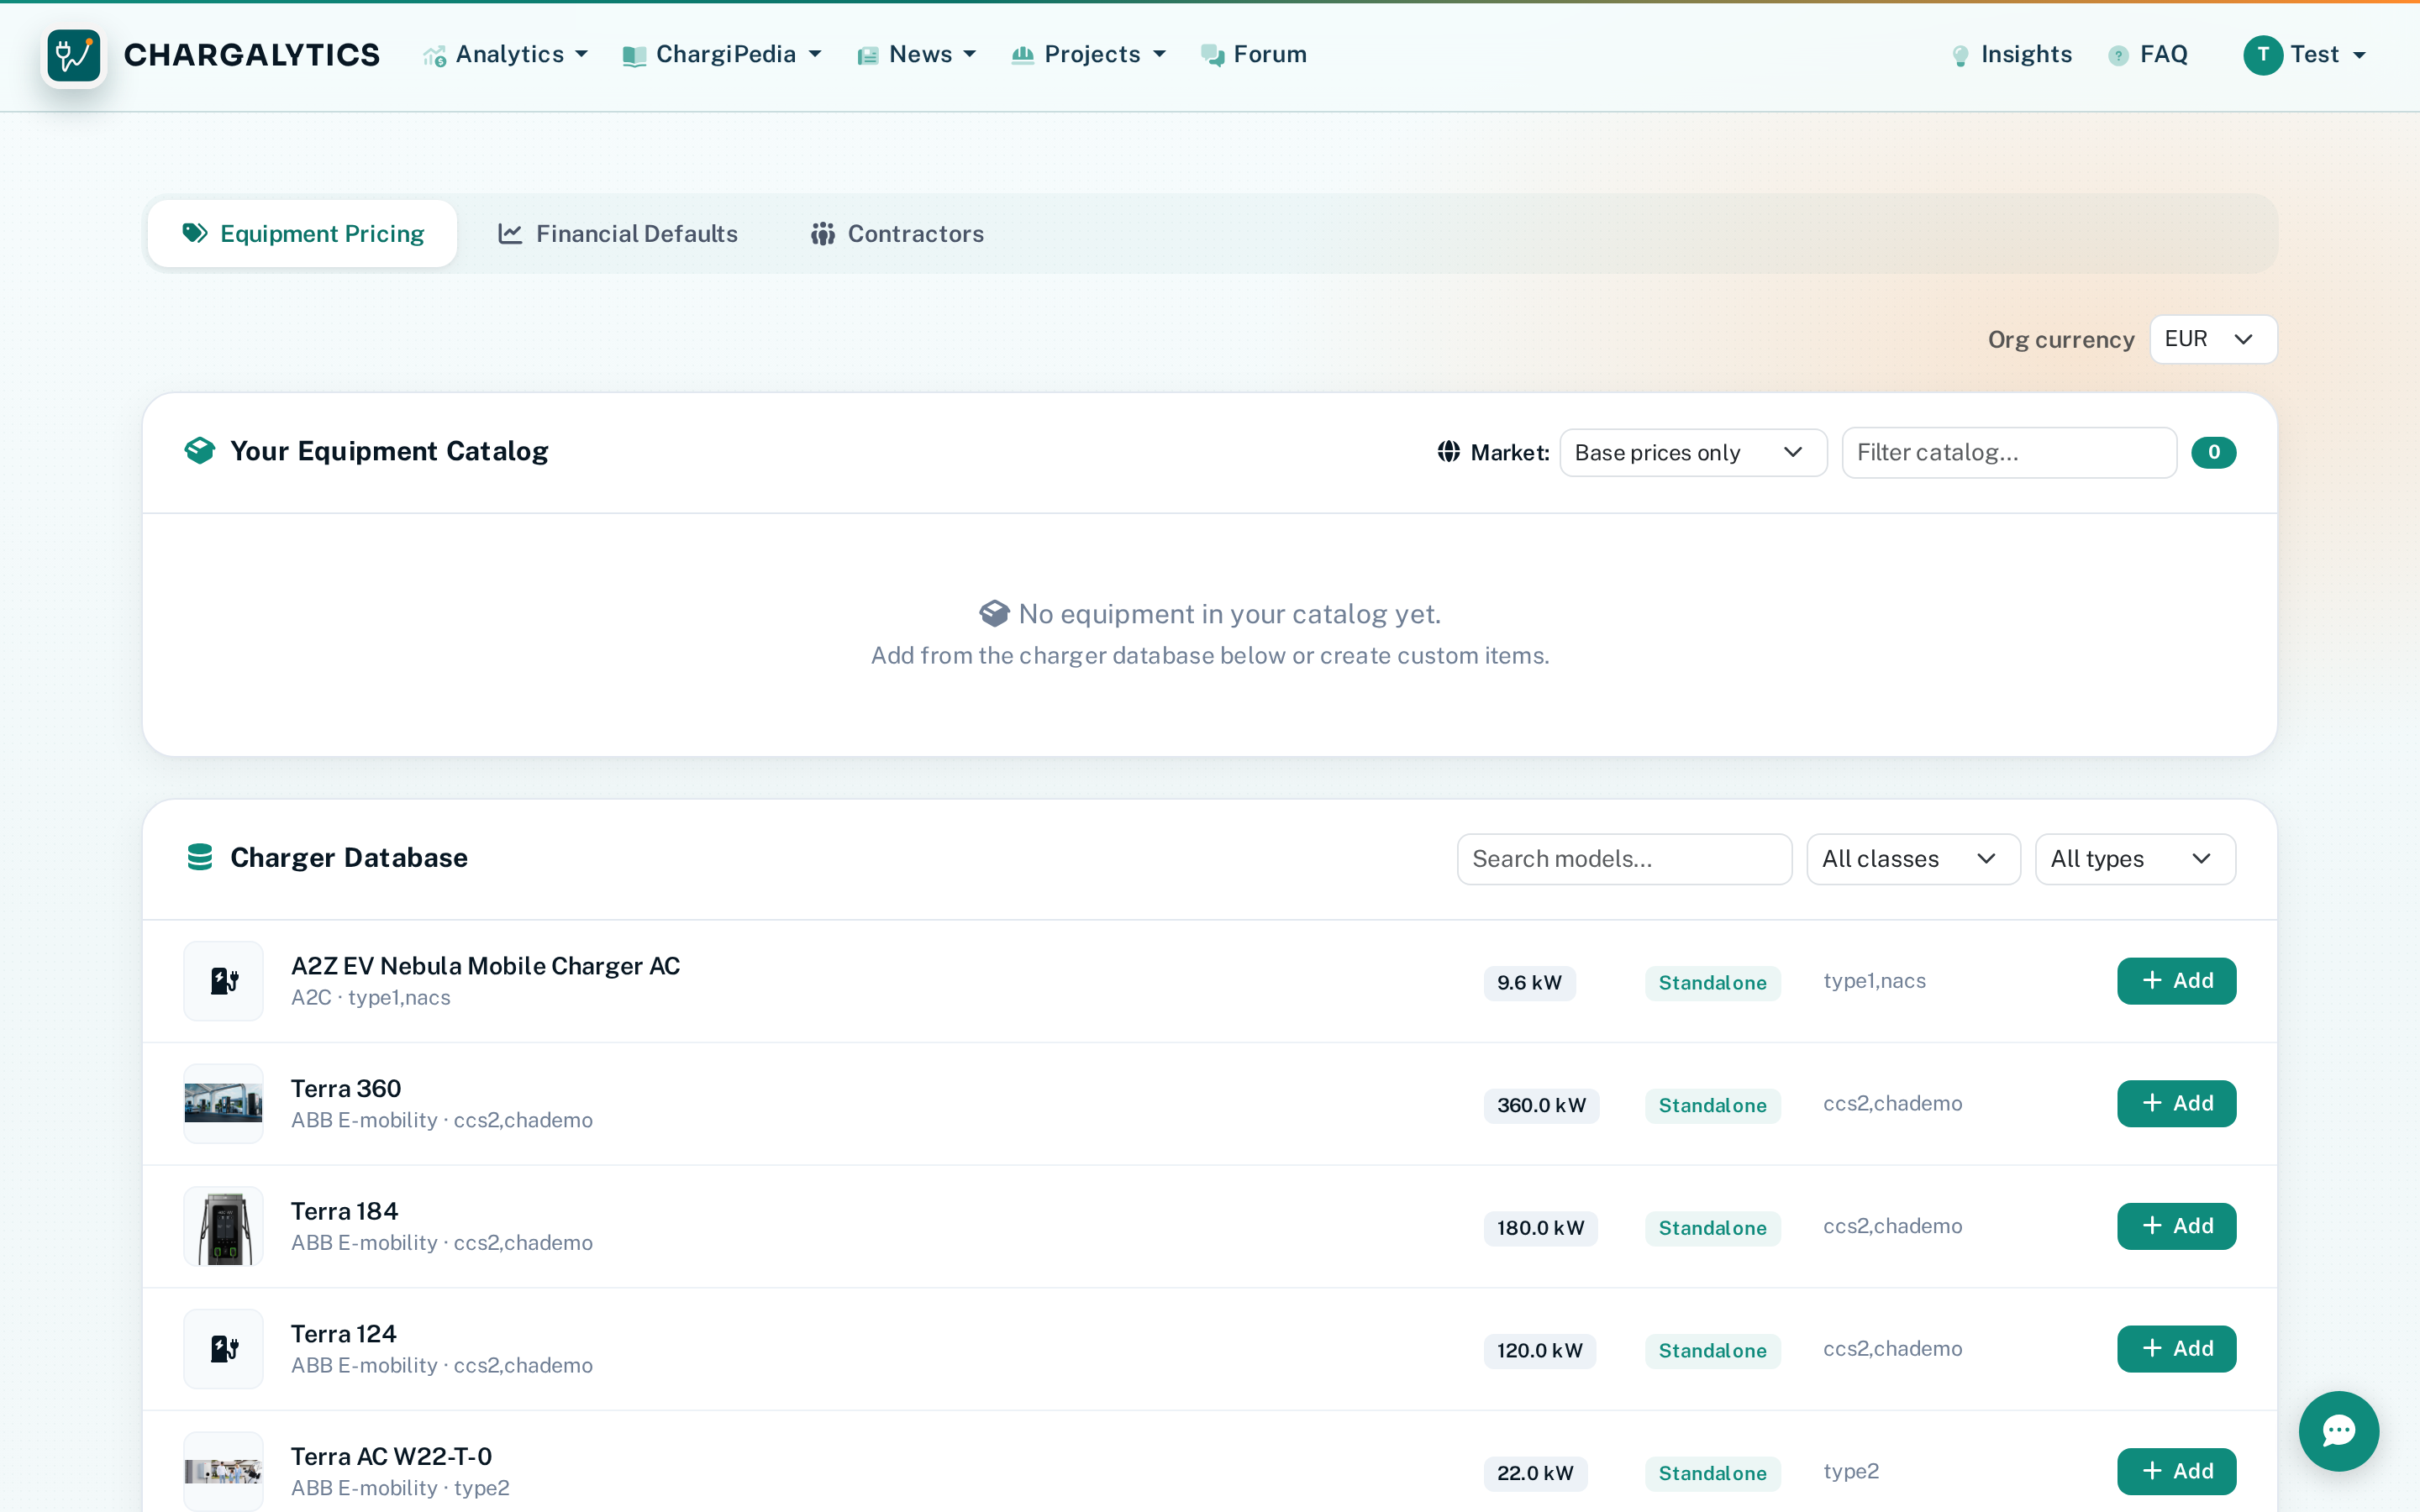Add A2Z EV Nebula Mobile Charger AC
This screenshot has height=1512, width=2420.
2176,981
